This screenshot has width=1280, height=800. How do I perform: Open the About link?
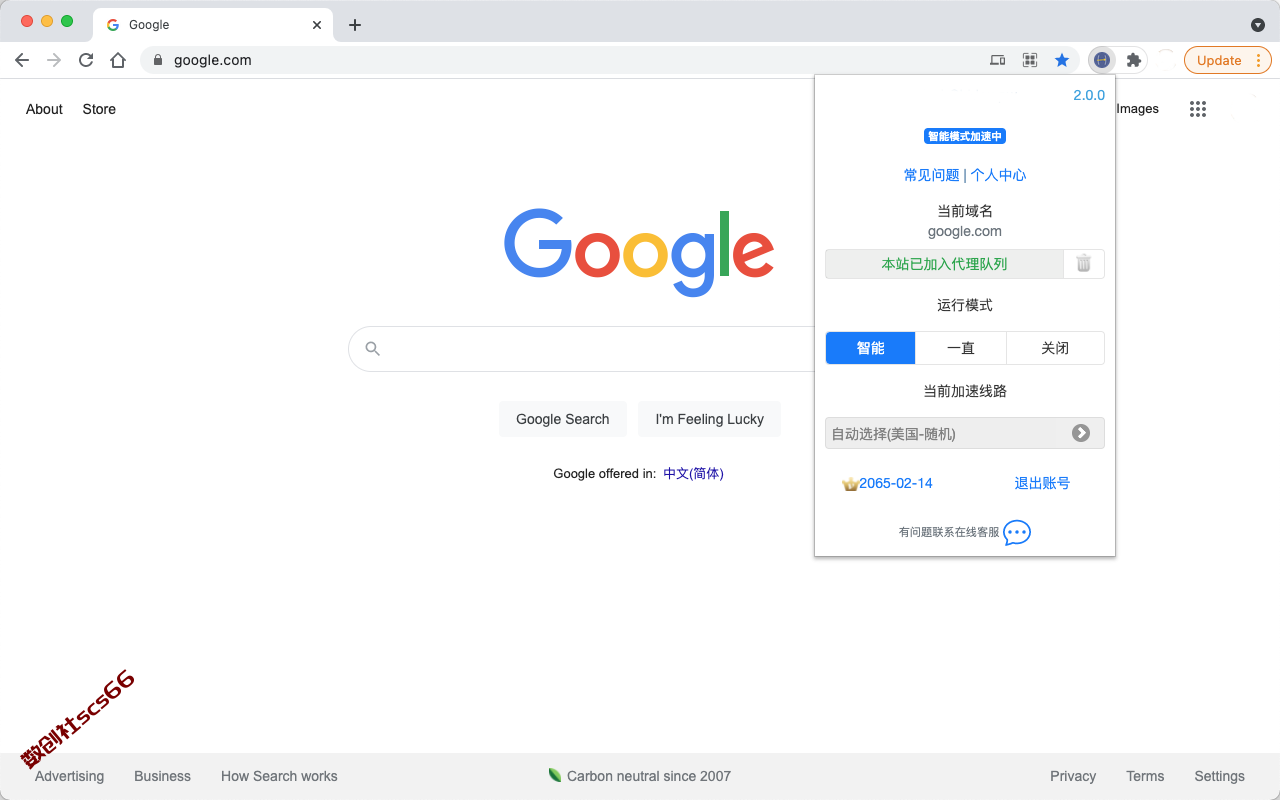coord(44,109)
